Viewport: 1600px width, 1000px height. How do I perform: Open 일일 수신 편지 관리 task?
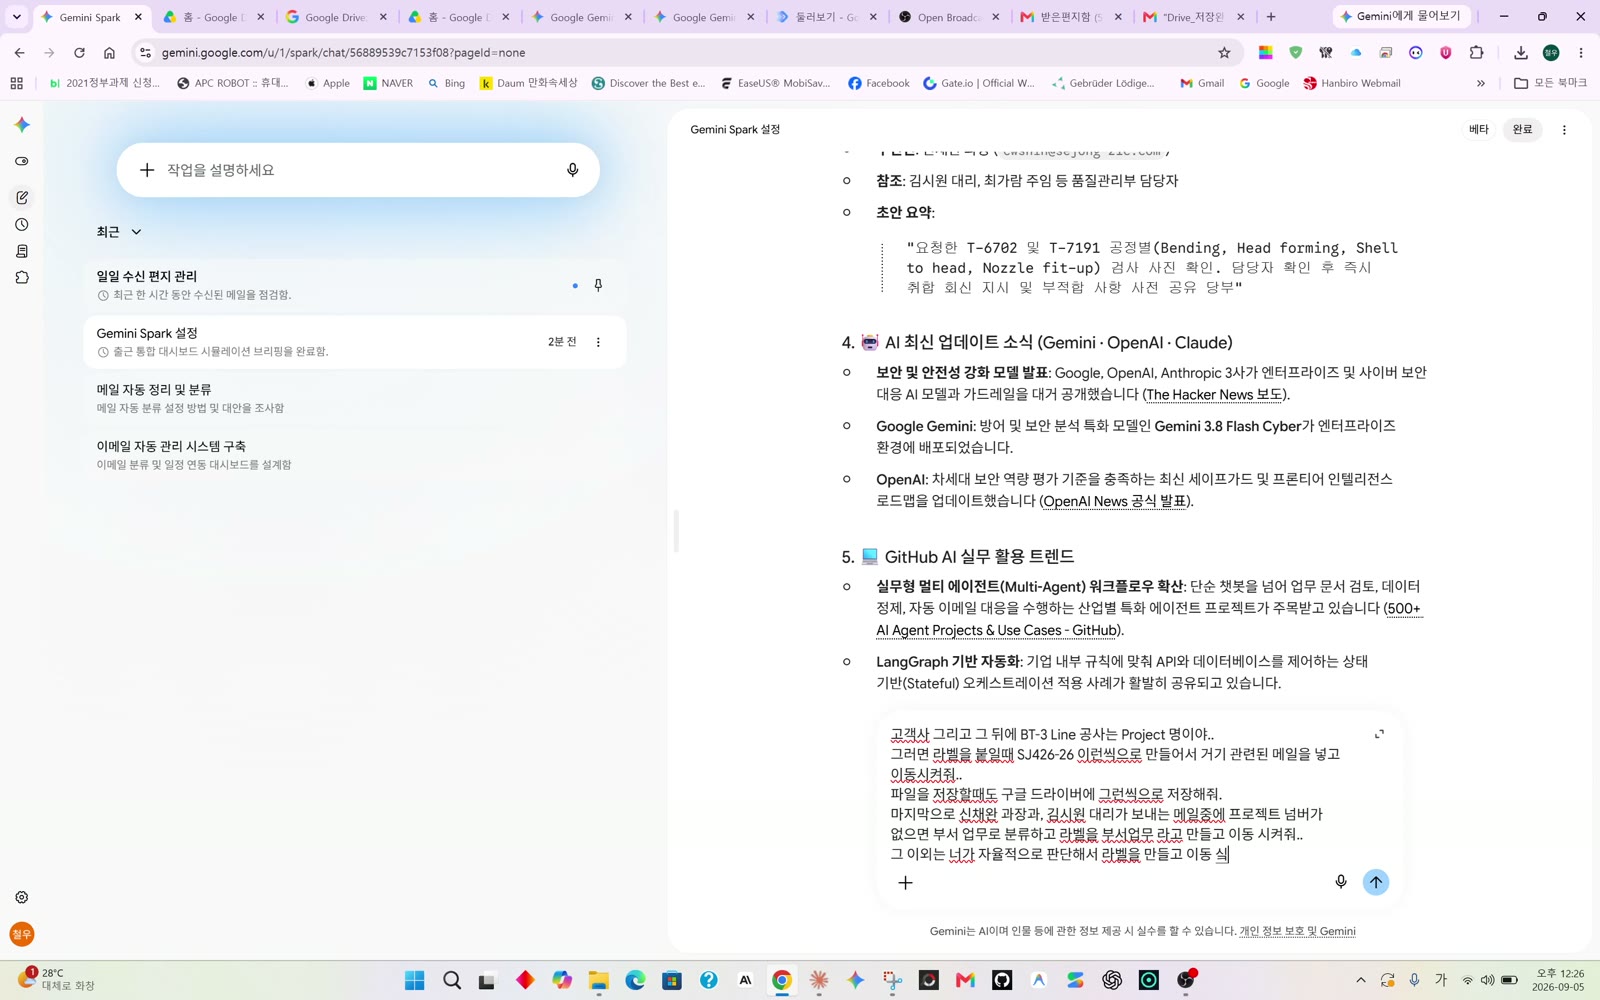tap(355, 285)
